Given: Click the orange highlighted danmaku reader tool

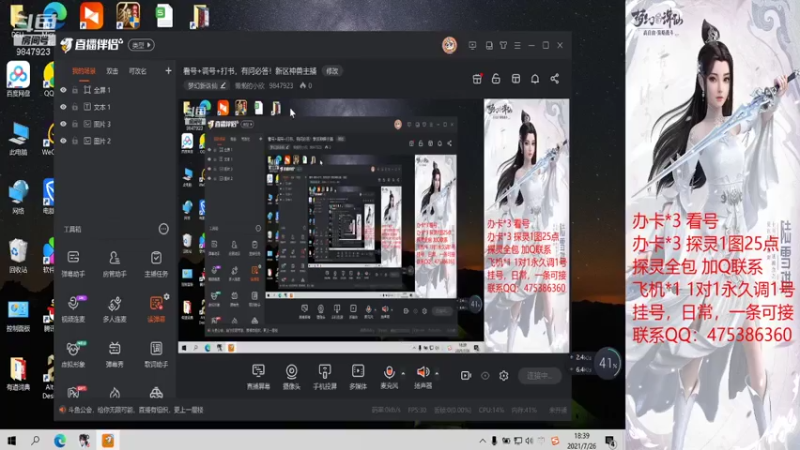Looking at the screenshot, I should pyautogui.click(x=156, y=309).
